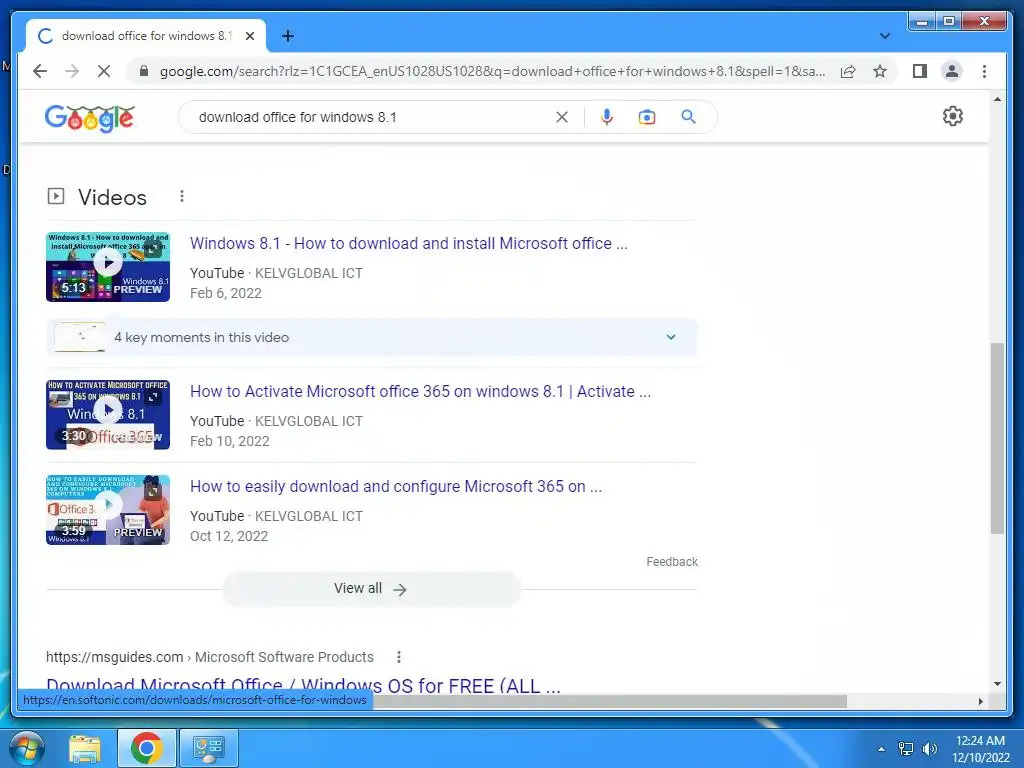View site information lock icon

144,71
